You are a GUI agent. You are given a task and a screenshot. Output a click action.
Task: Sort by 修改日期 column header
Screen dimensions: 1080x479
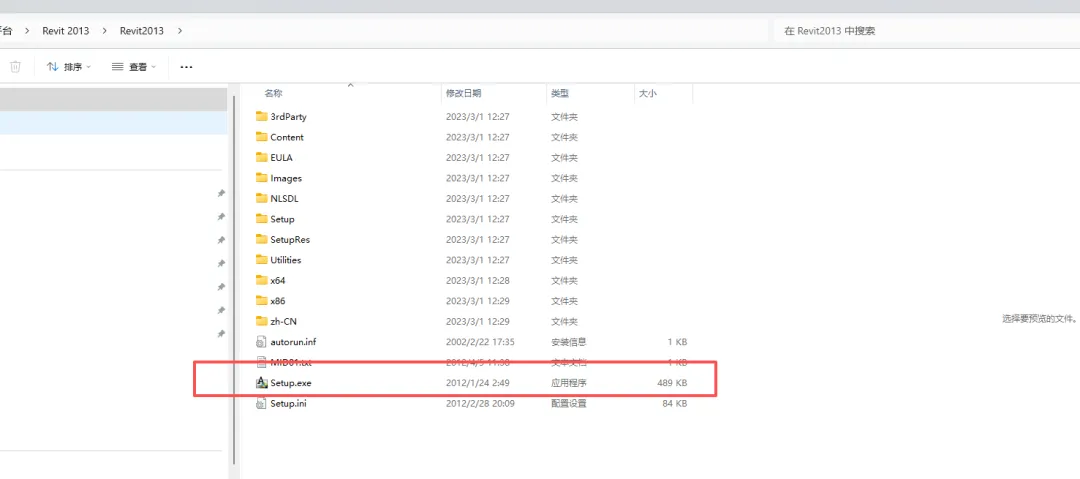pos(464,93)
